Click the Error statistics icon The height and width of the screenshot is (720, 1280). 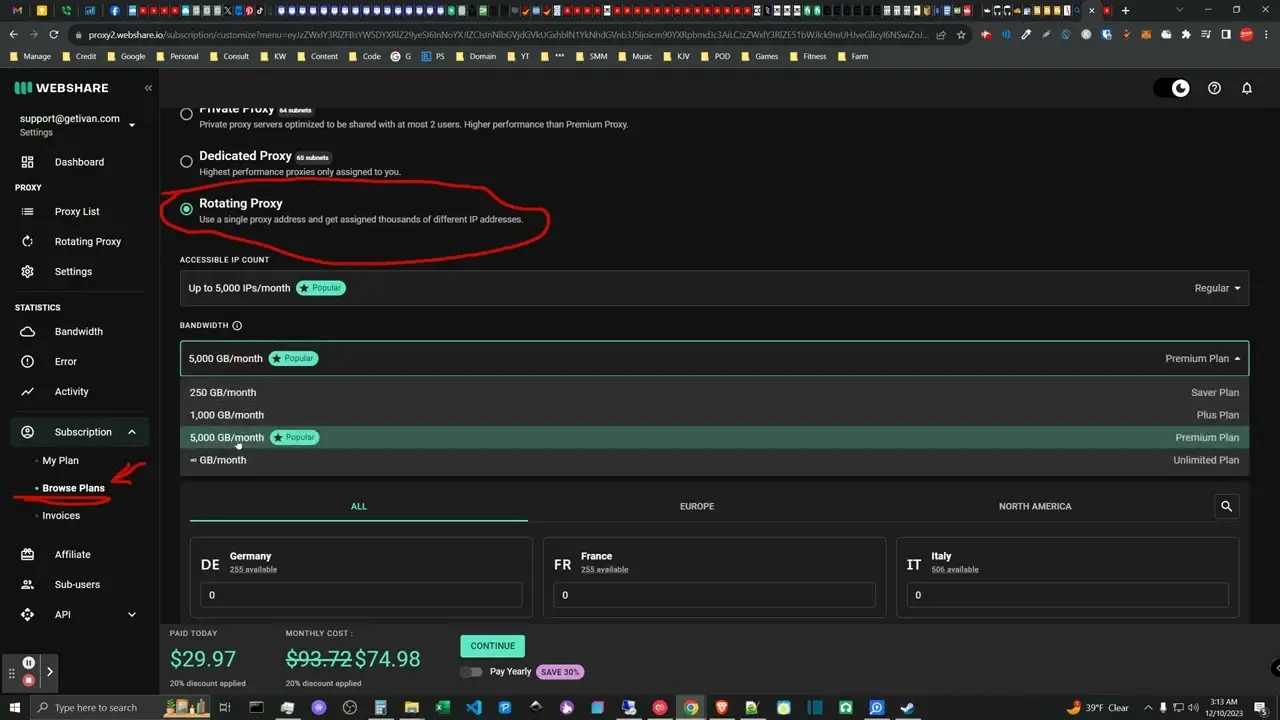tap(28, 362)
